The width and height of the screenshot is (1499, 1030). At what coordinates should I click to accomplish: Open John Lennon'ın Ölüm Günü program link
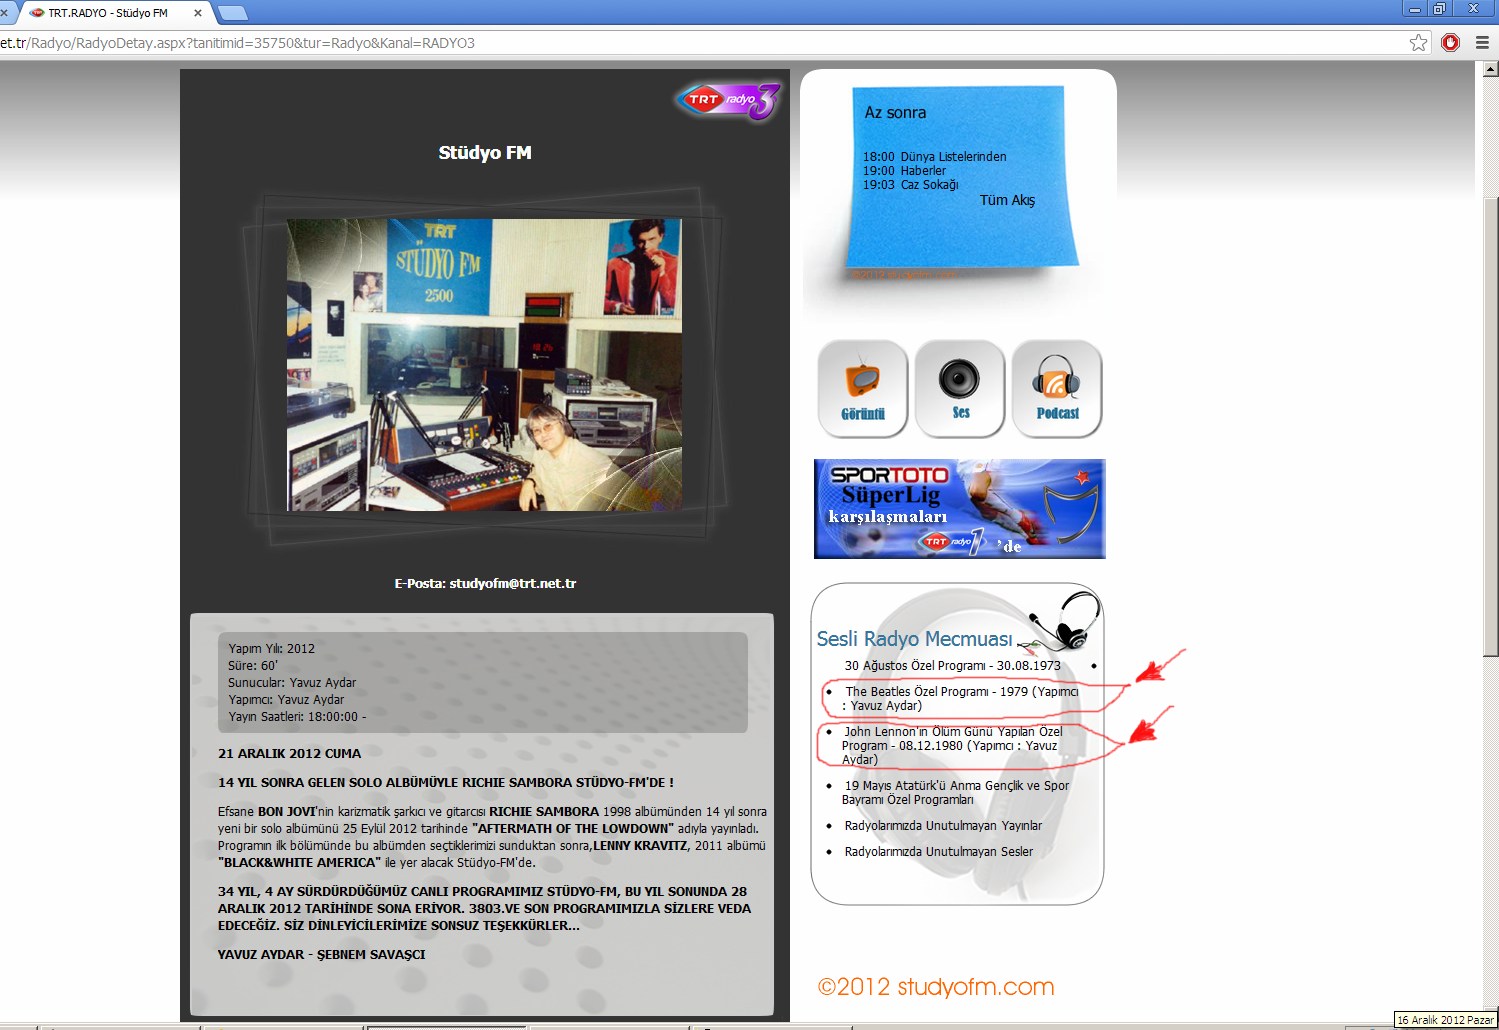[952, 745]
